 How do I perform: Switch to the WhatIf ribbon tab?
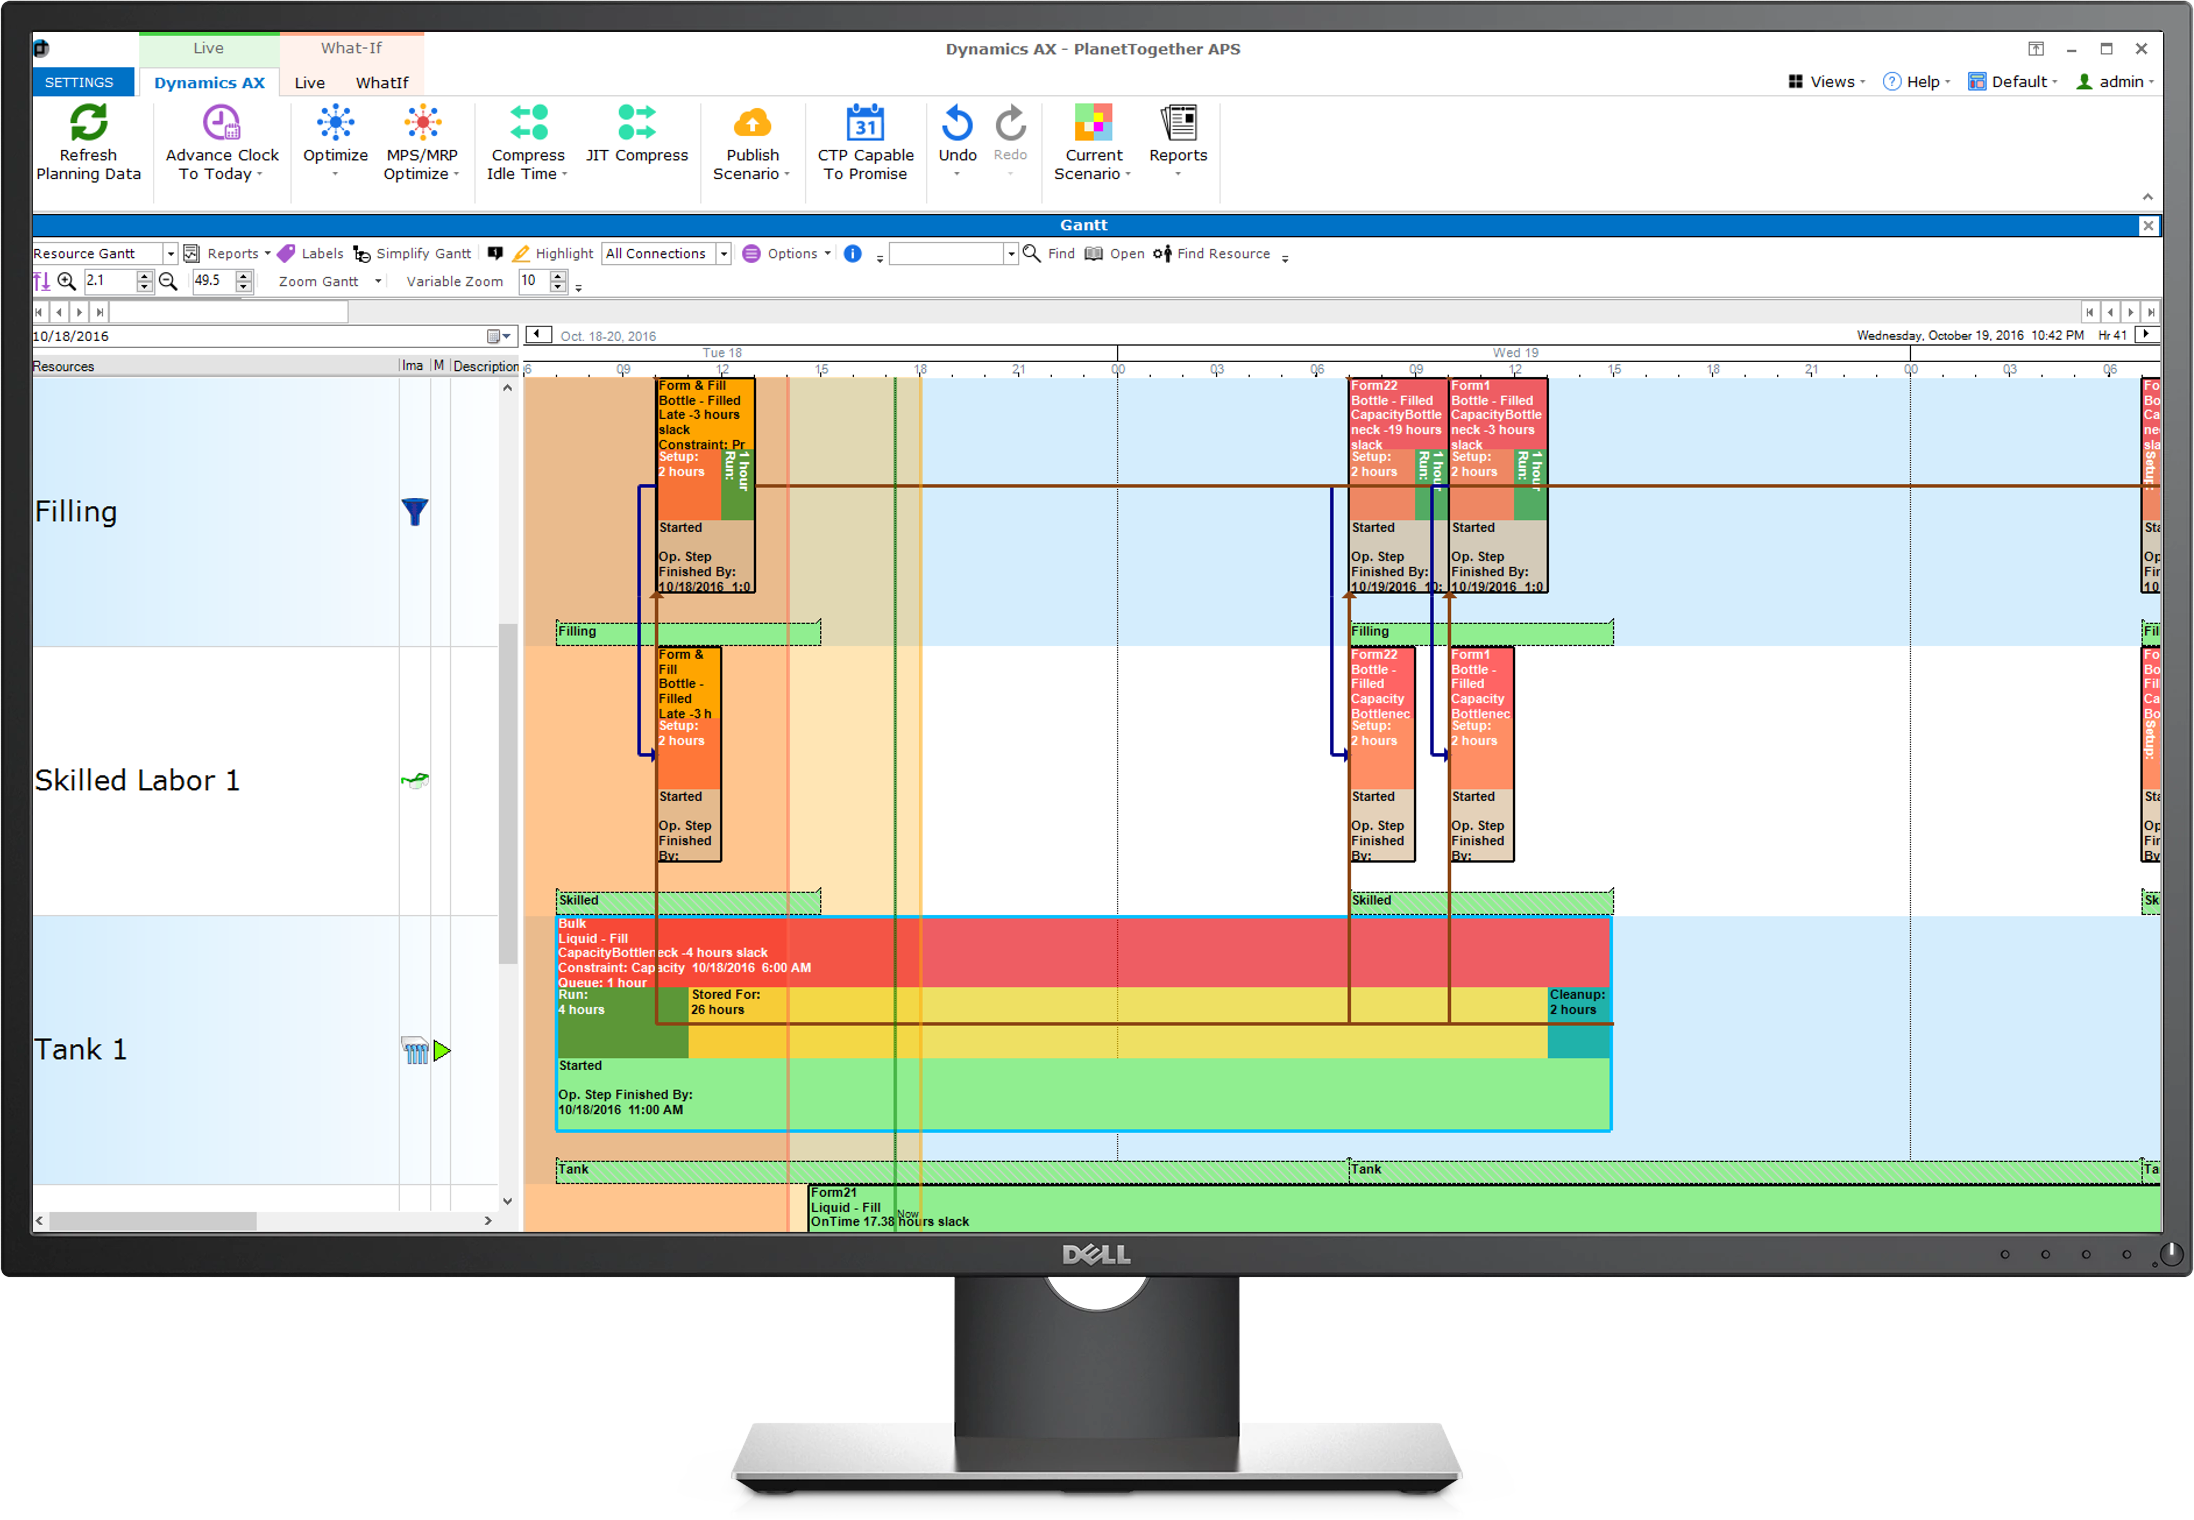[381, 83]
